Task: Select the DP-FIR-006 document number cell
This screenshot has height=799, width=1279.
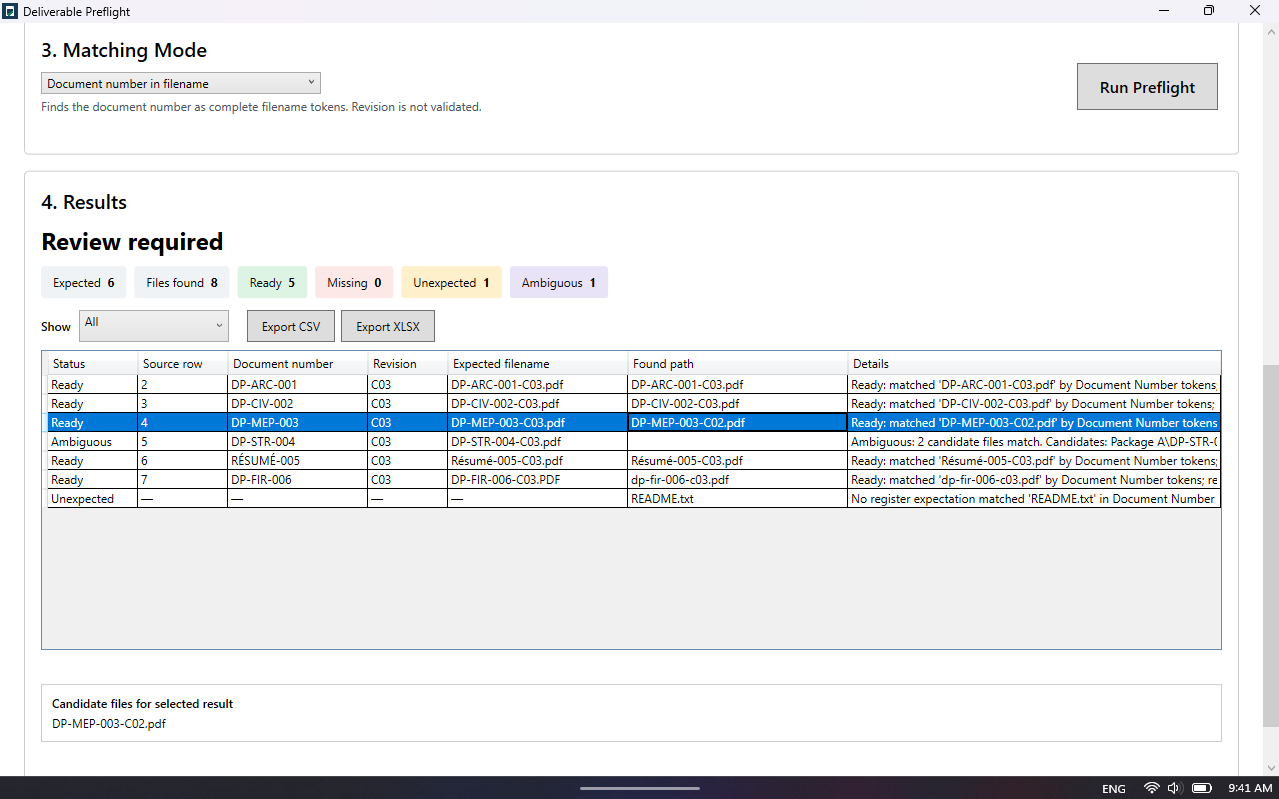Action: (x=298, y=480)
